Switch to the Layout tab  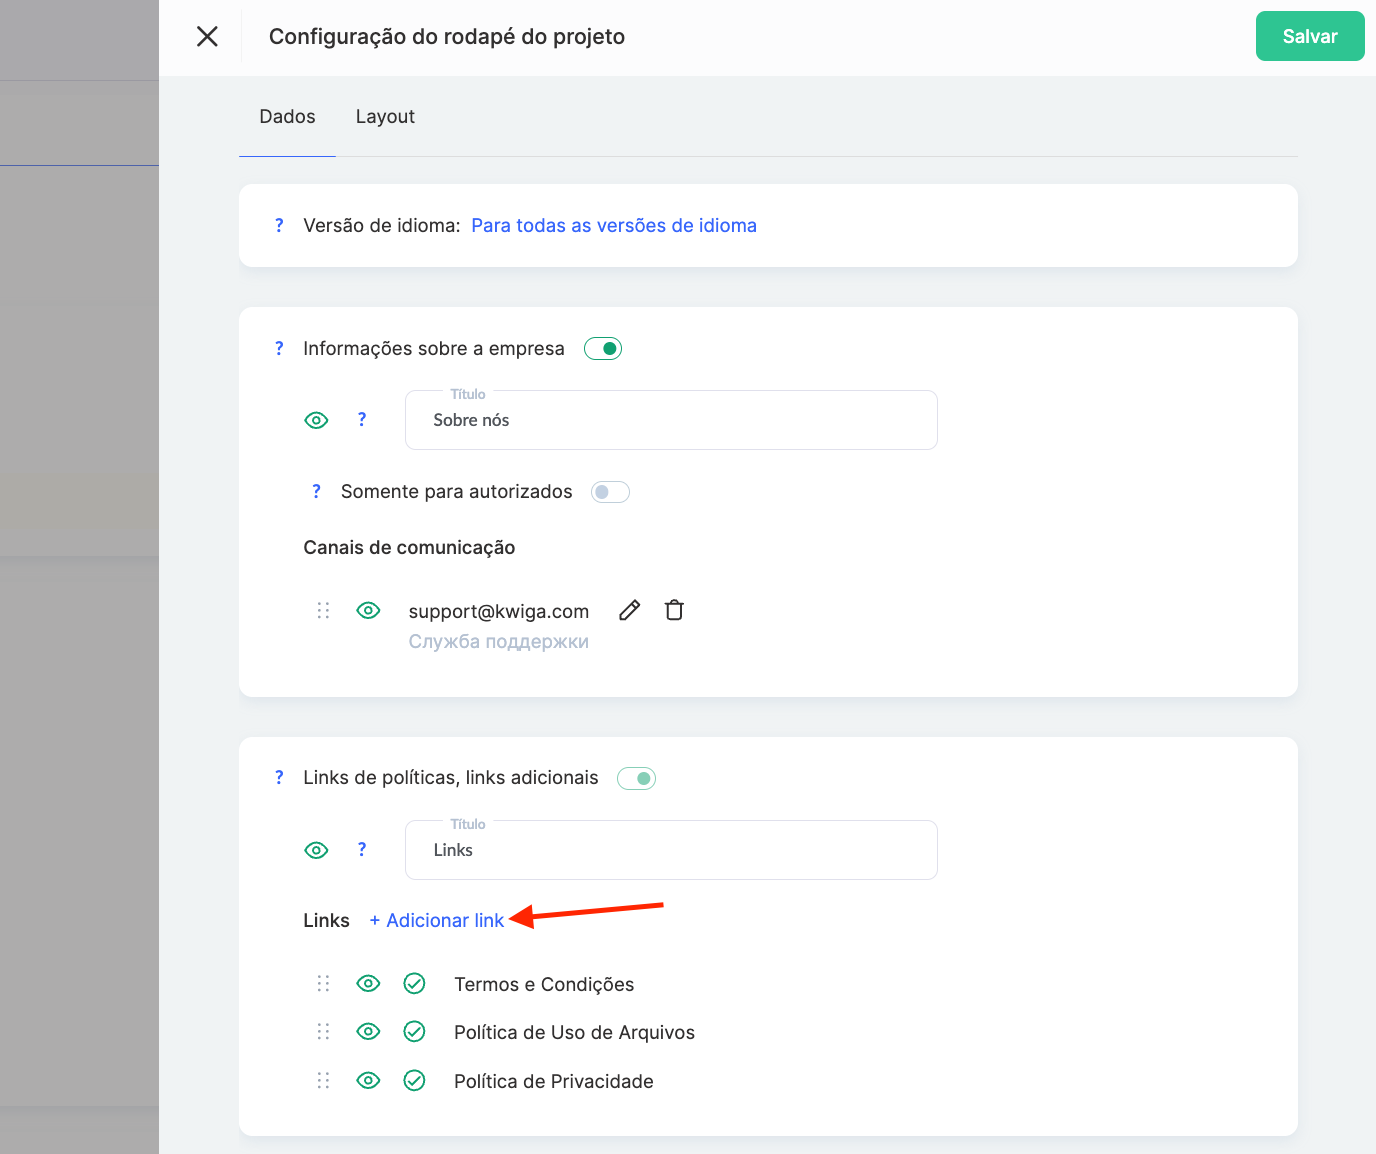coord(385,117)
